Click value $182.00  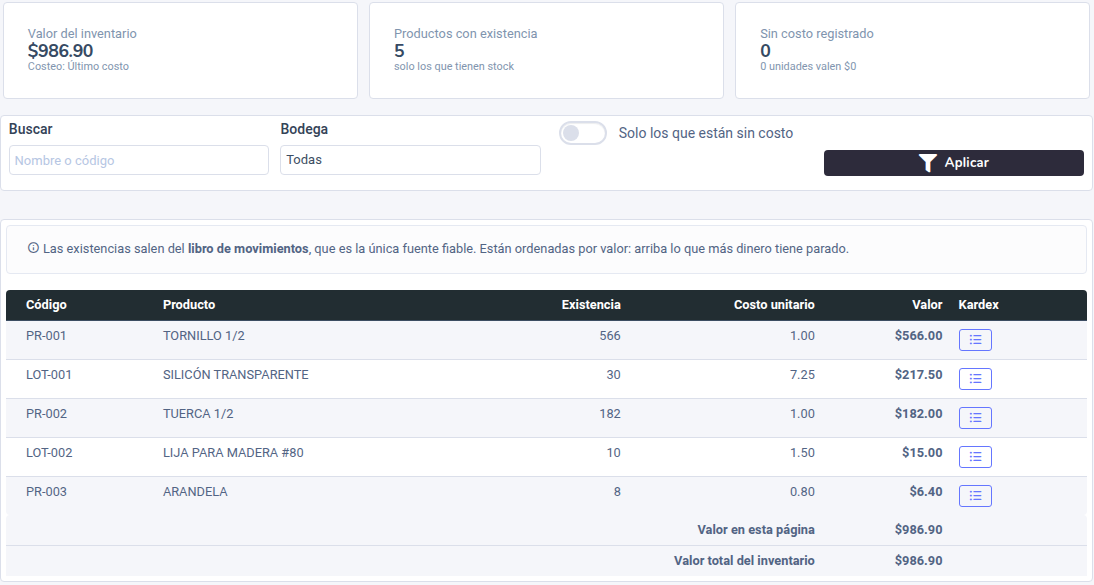tap(918, 414)
